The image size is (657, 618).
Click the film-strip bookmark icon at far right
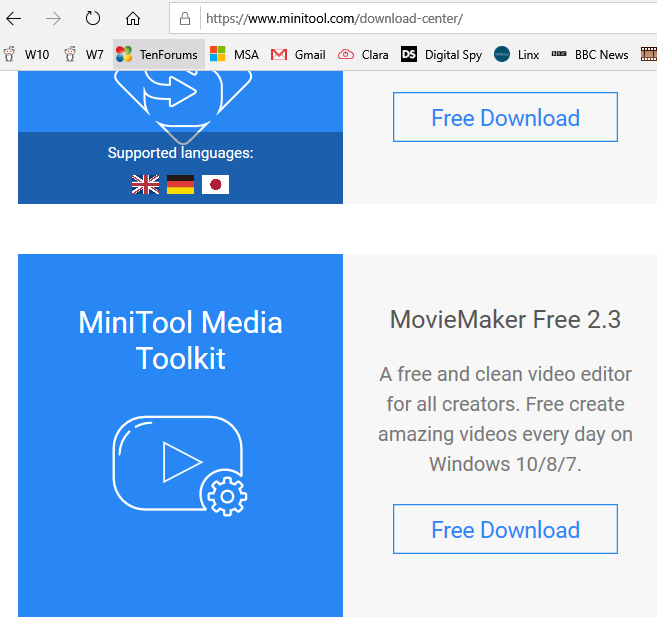tap(649, 54)
